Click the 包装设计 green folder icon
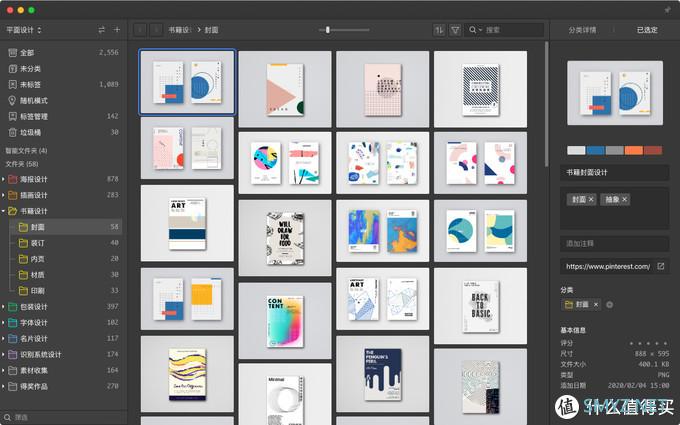680x425 pixels. point(13,307)
